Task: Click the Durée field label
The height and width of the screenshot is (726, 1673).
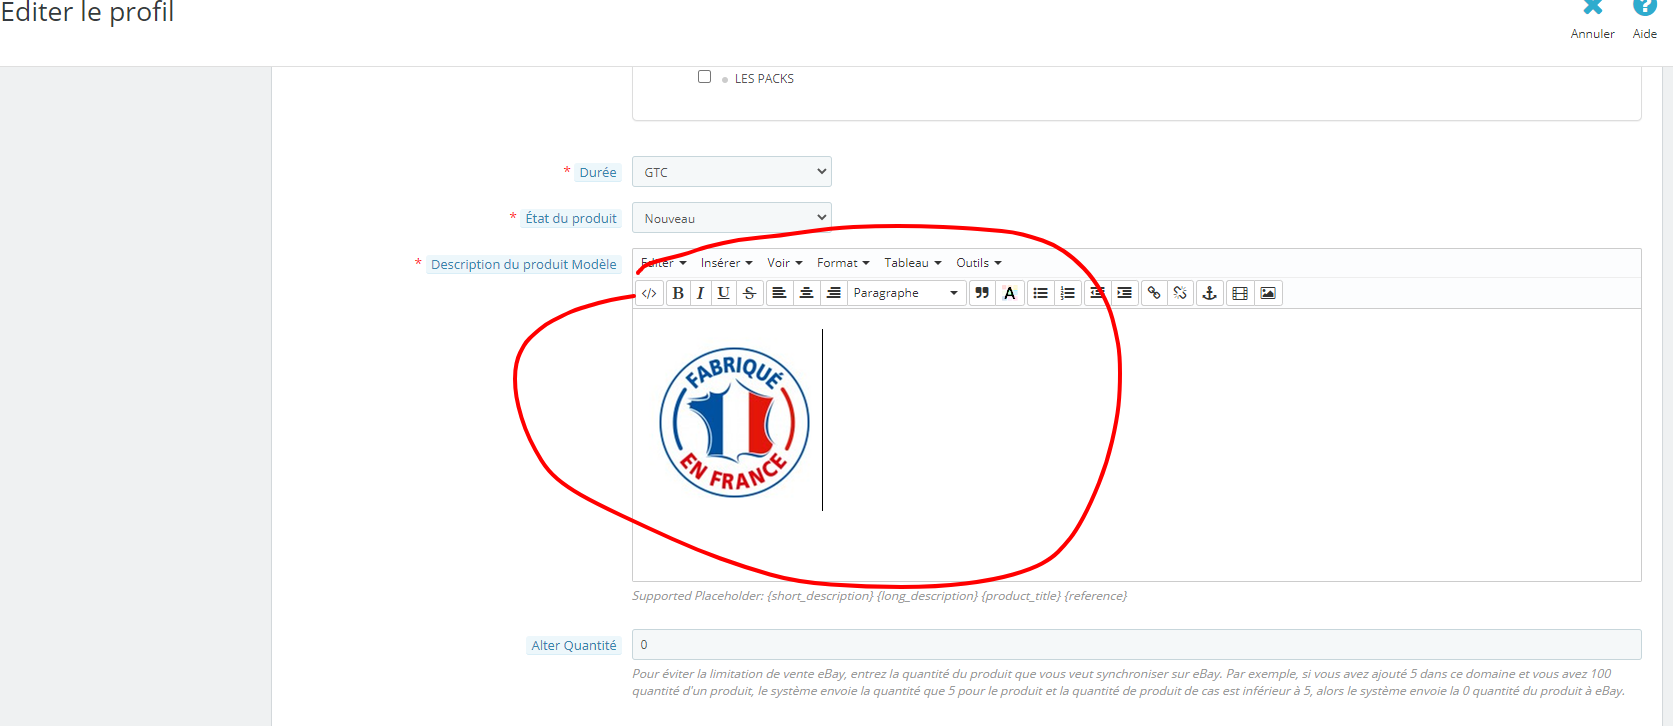Action: tap(598, 172)
